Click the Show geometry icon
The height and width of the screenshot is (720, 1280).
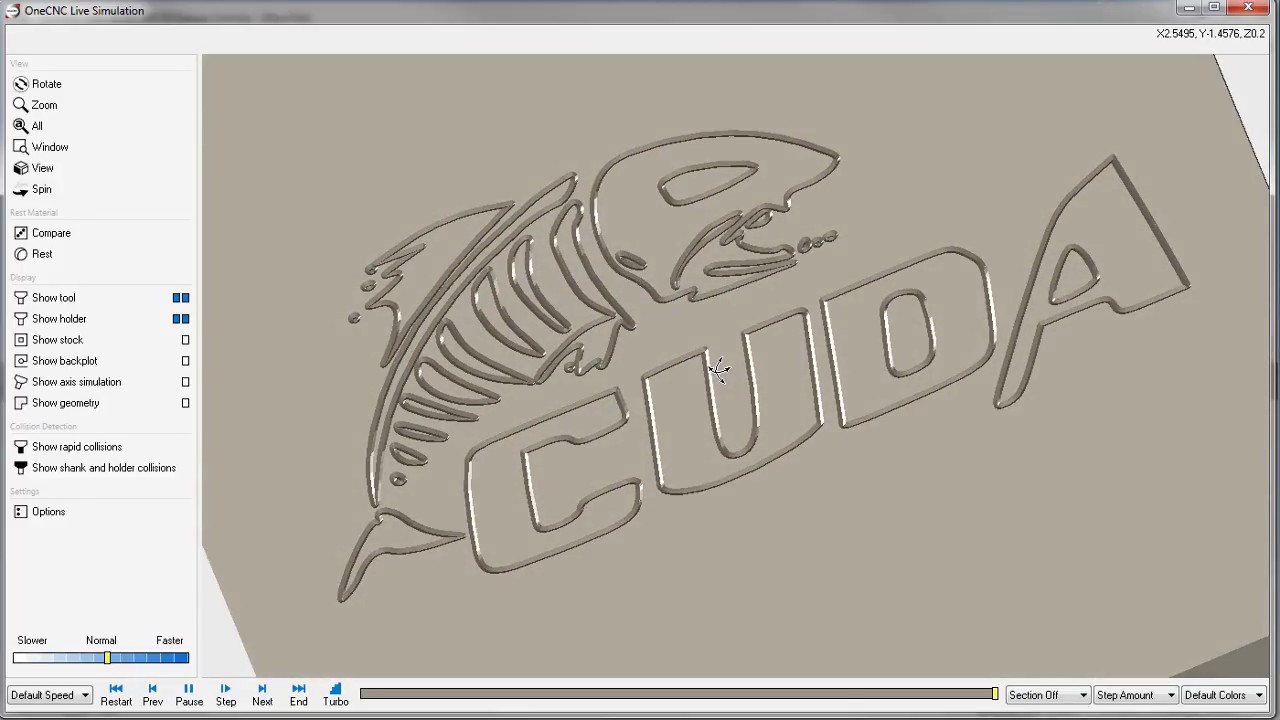click(20, 403)
